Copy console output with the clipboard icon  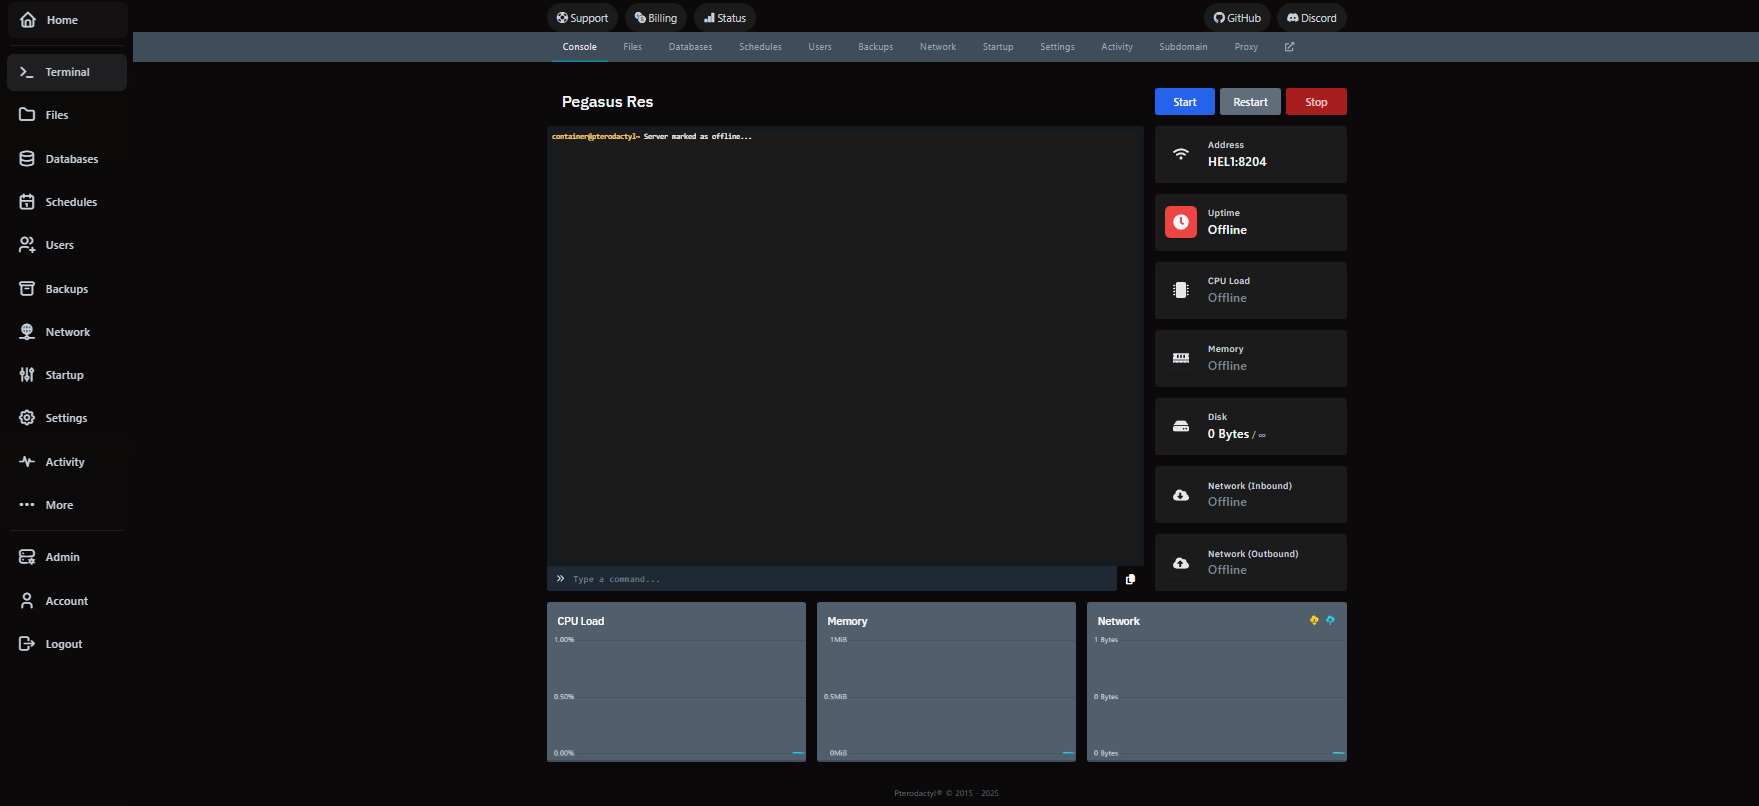(x=1130, y=579)
